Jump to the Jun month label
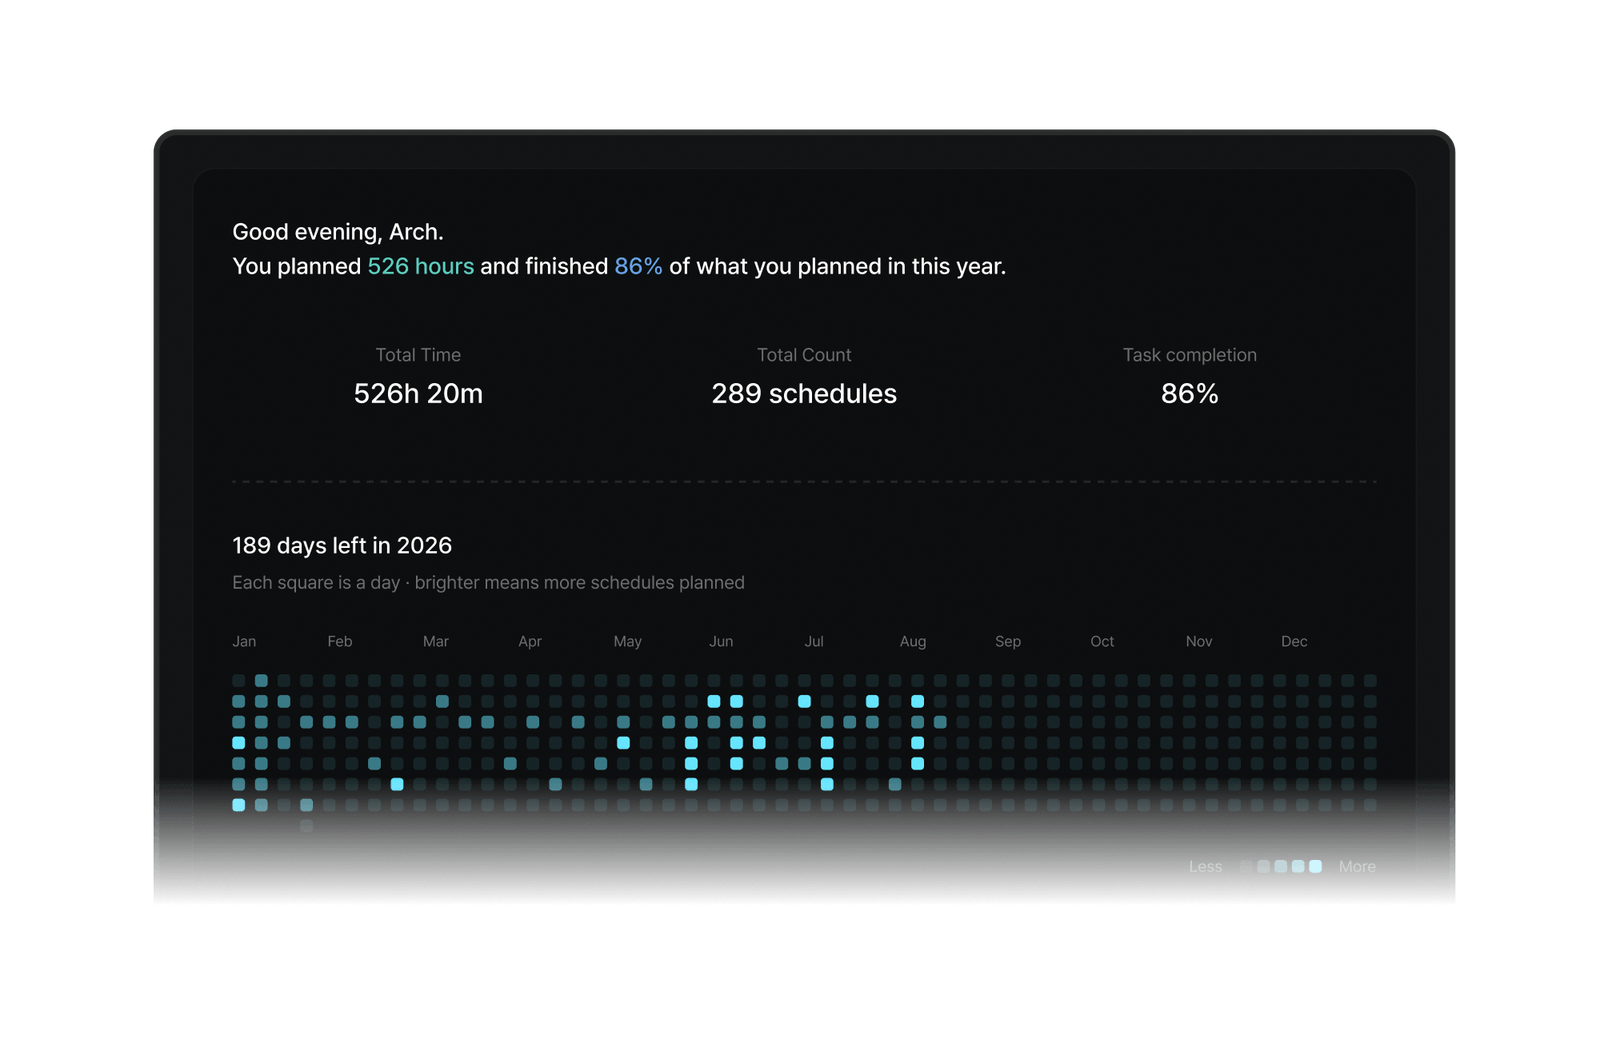The width and height of the screenshot is (1600, 1055). pos(721,641)
